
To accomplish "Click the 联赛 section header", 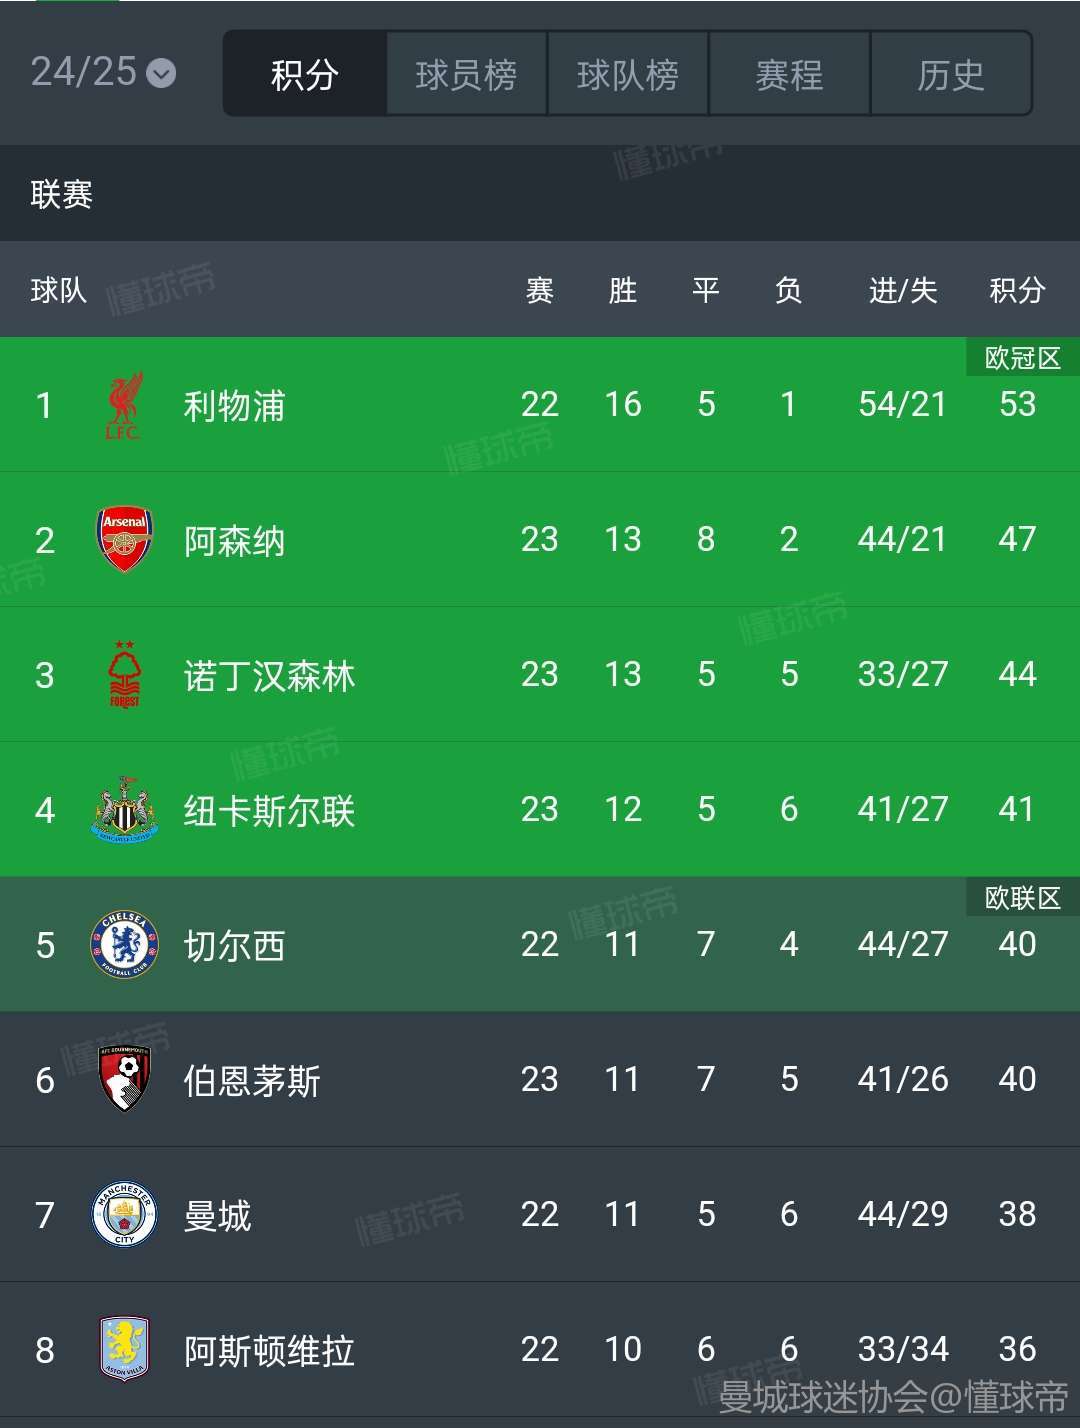I will click(x=62, y=194).
